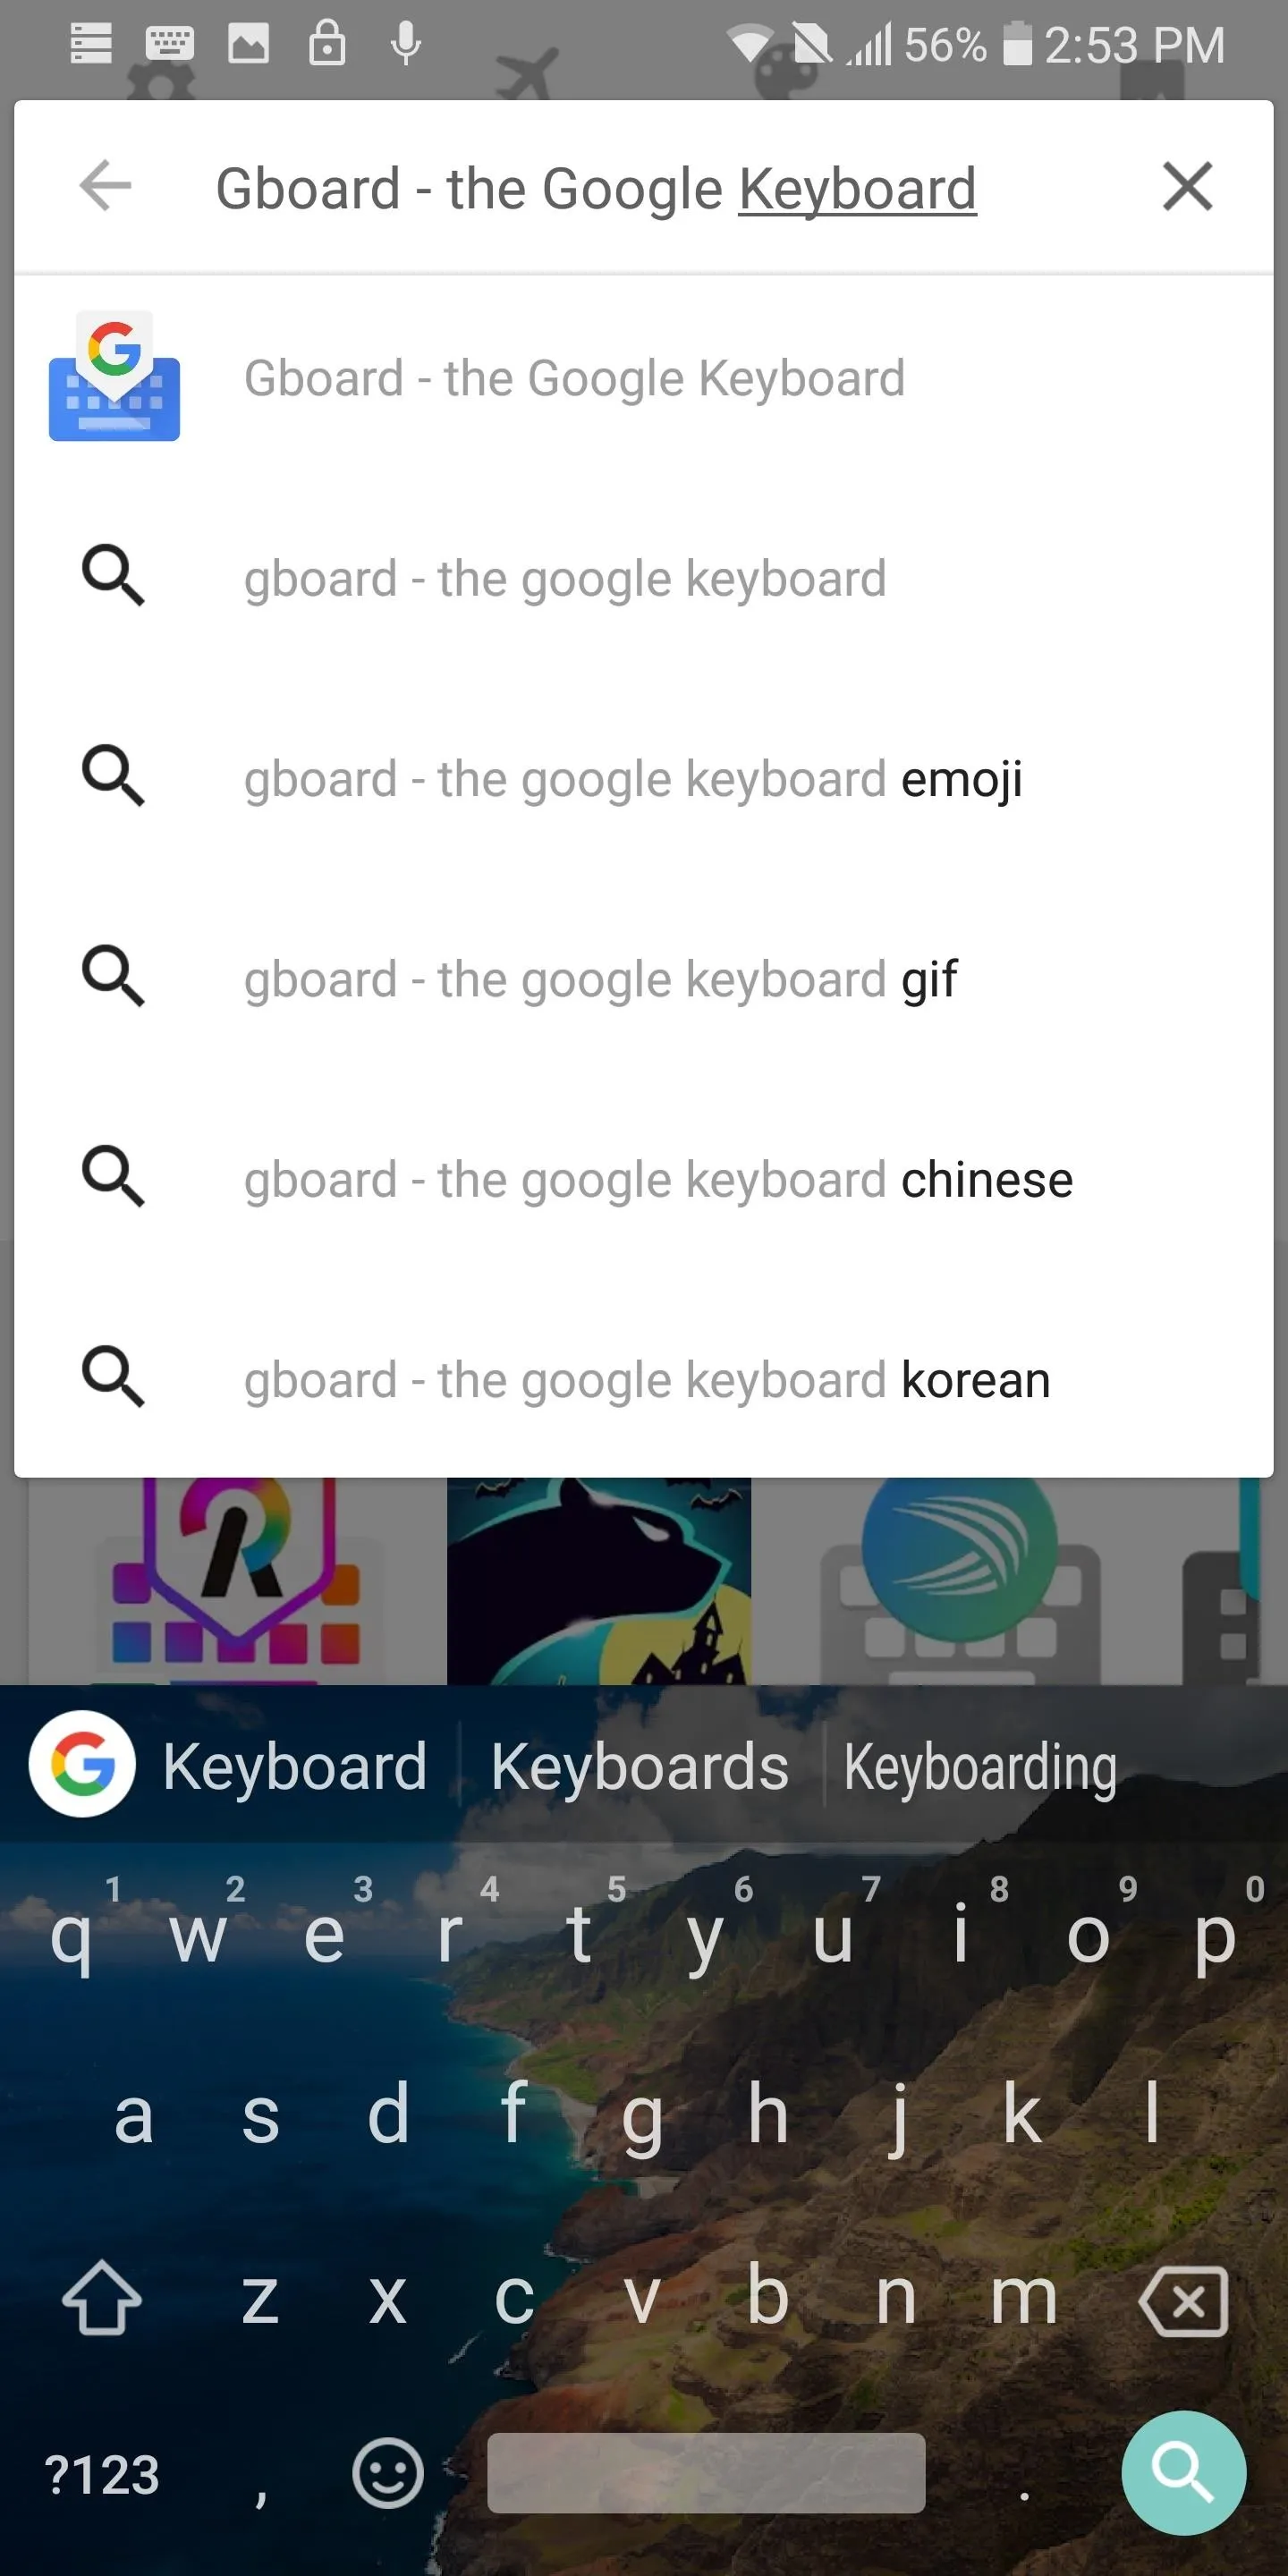Tap the Google G button on keyboard
This screenshot has height=2576, width=1288.
(x=82, y=1764)
